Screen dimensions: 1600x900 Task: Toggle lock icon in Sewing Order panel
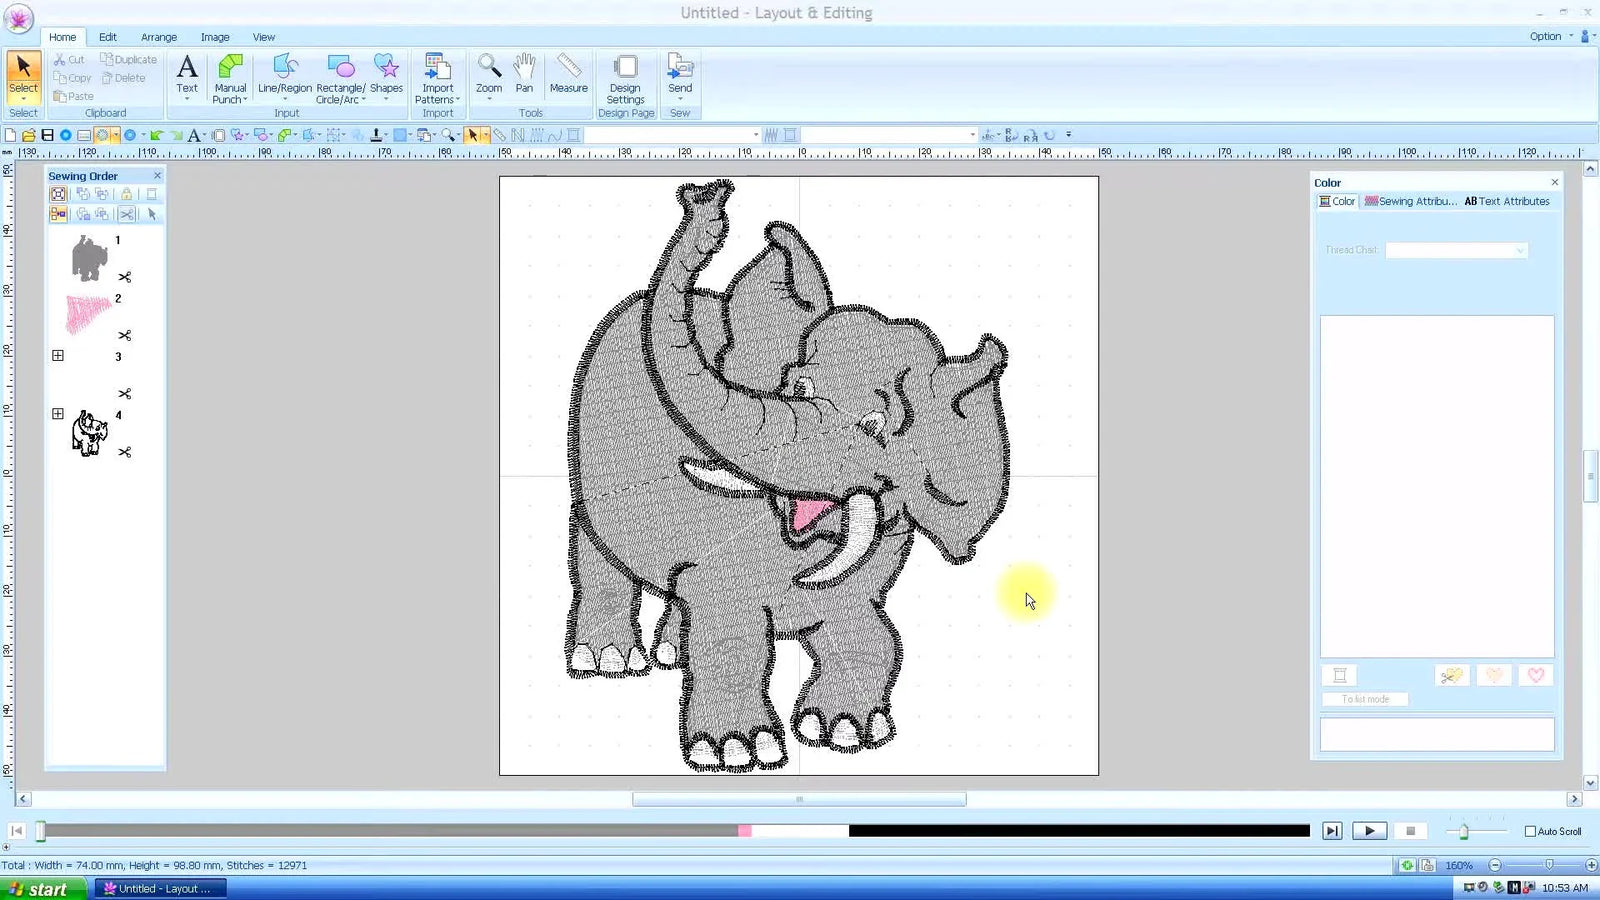(x=127, y=194)
